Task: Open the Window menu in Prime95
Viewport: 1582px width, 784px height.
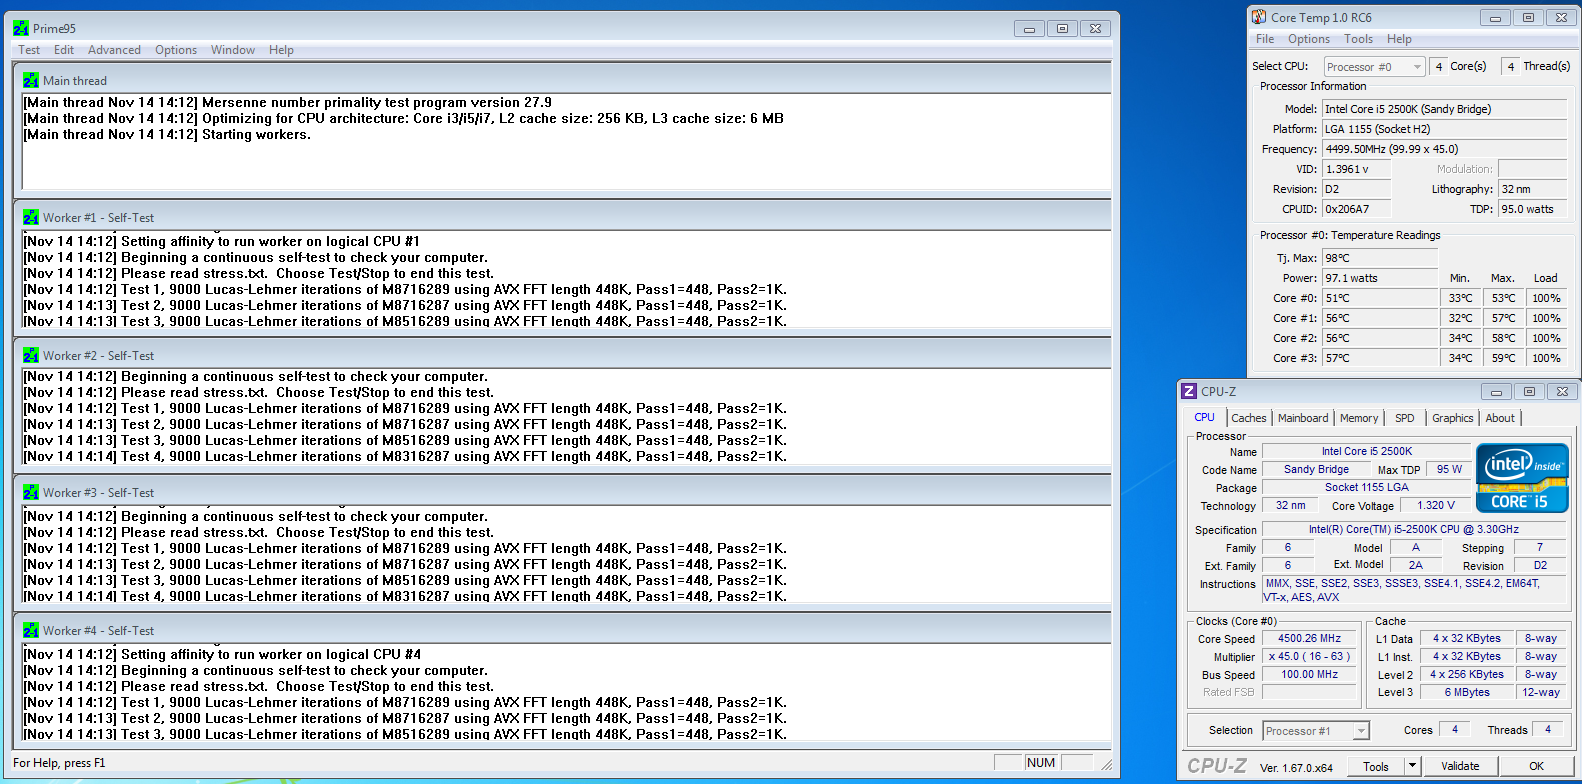Action: click(233, 50)
